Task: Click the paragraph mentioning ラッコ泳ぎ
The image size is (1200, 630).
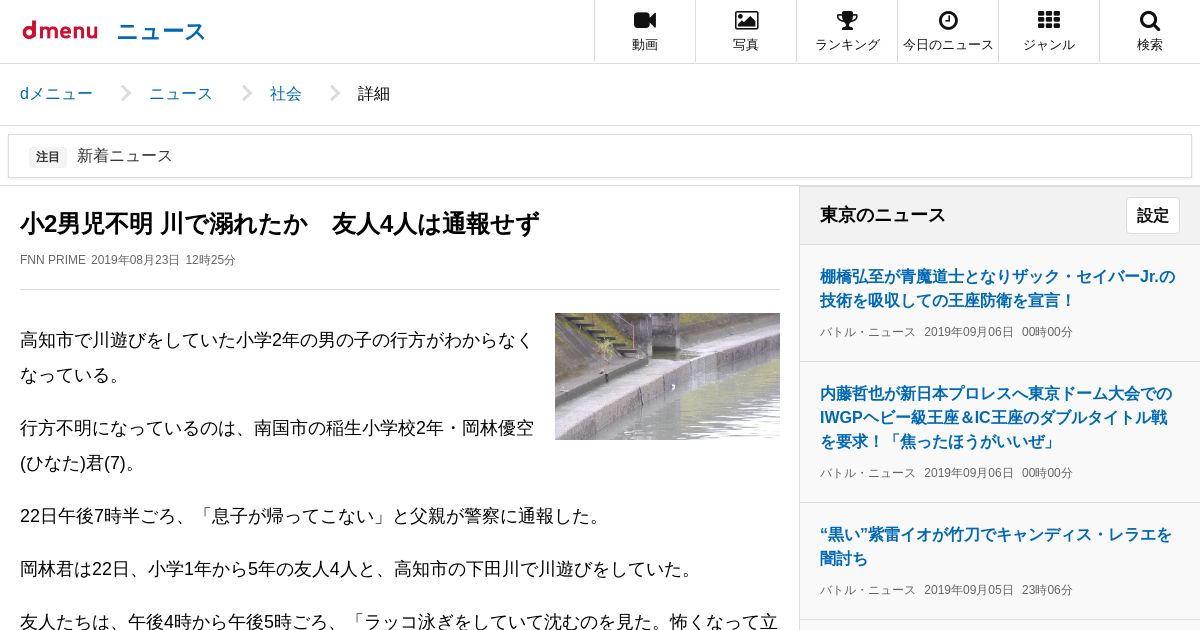Action: point(399,621)
